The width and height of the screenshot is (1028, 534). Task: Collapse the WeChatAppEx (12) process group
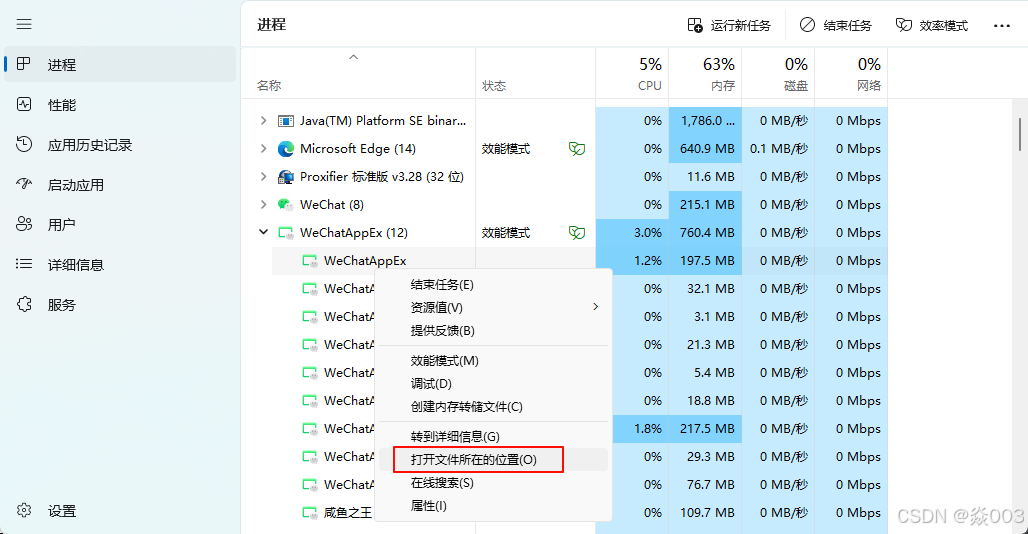point(264,232)
